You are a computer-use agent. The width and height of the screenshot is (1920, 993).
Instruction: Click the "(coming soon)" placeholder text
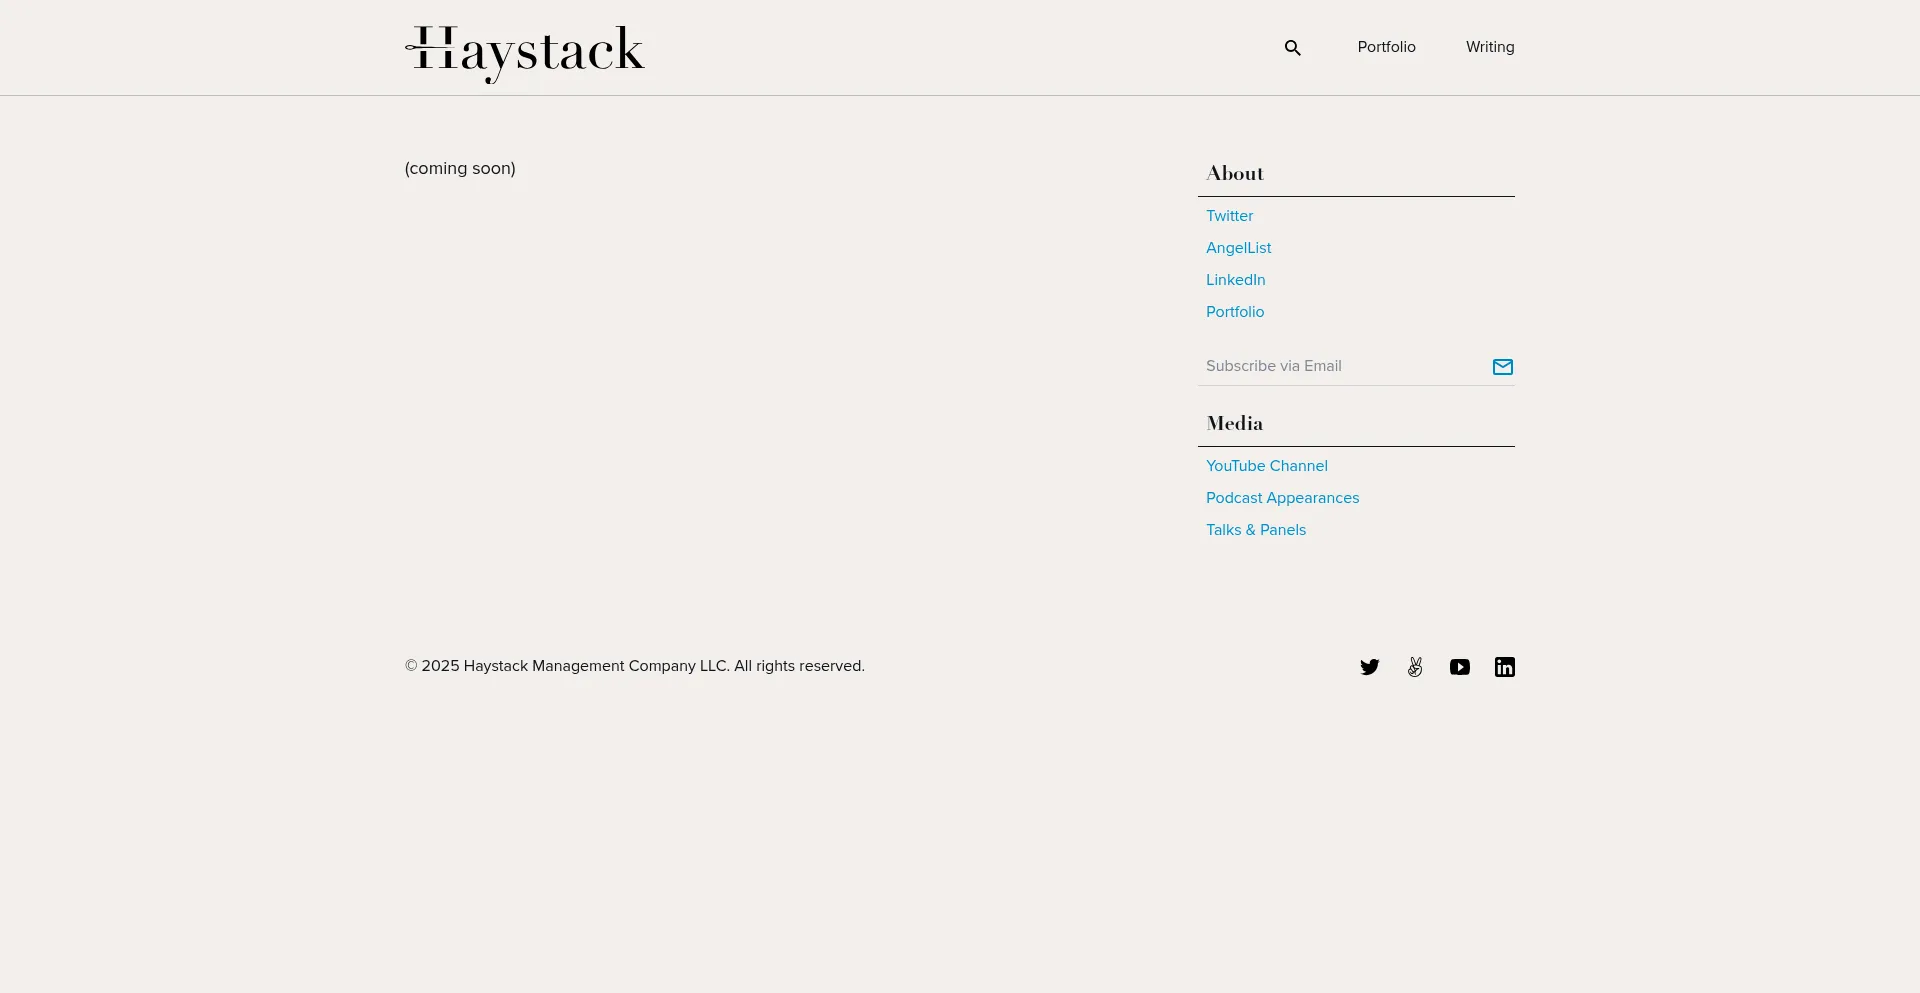point(460,169)
